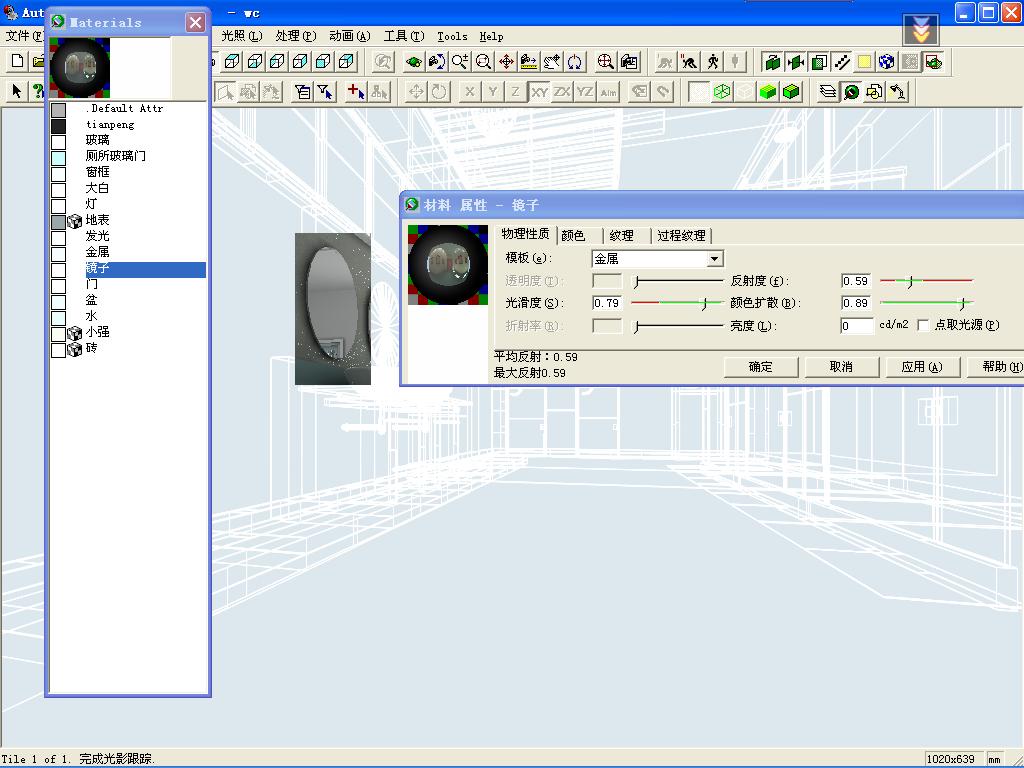Switch to the 颜色 tab
1024x768 pixels.
pyautogui.click(x=573, y=236)
